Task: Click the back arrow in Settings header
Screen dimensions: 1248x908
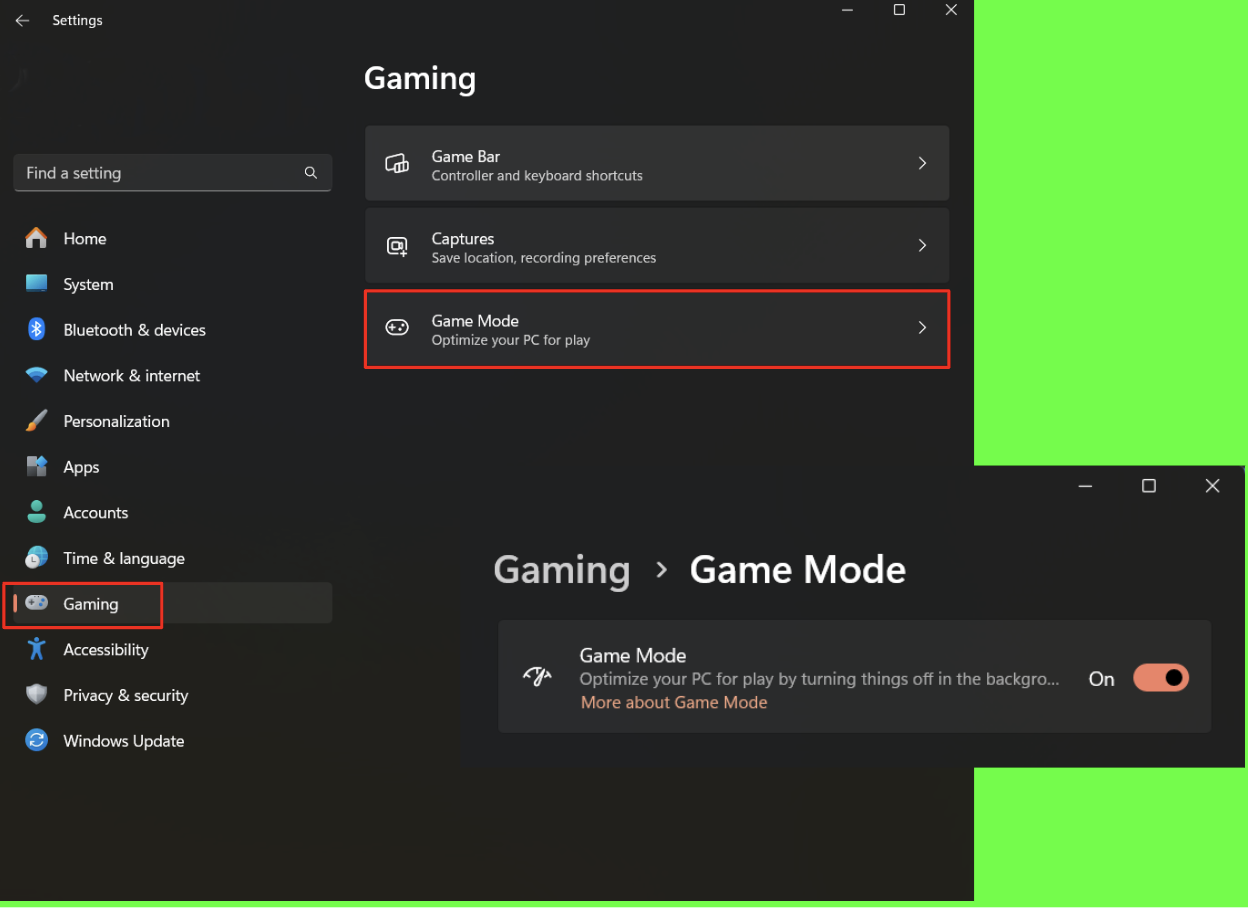Action: (x=22, y=20)
